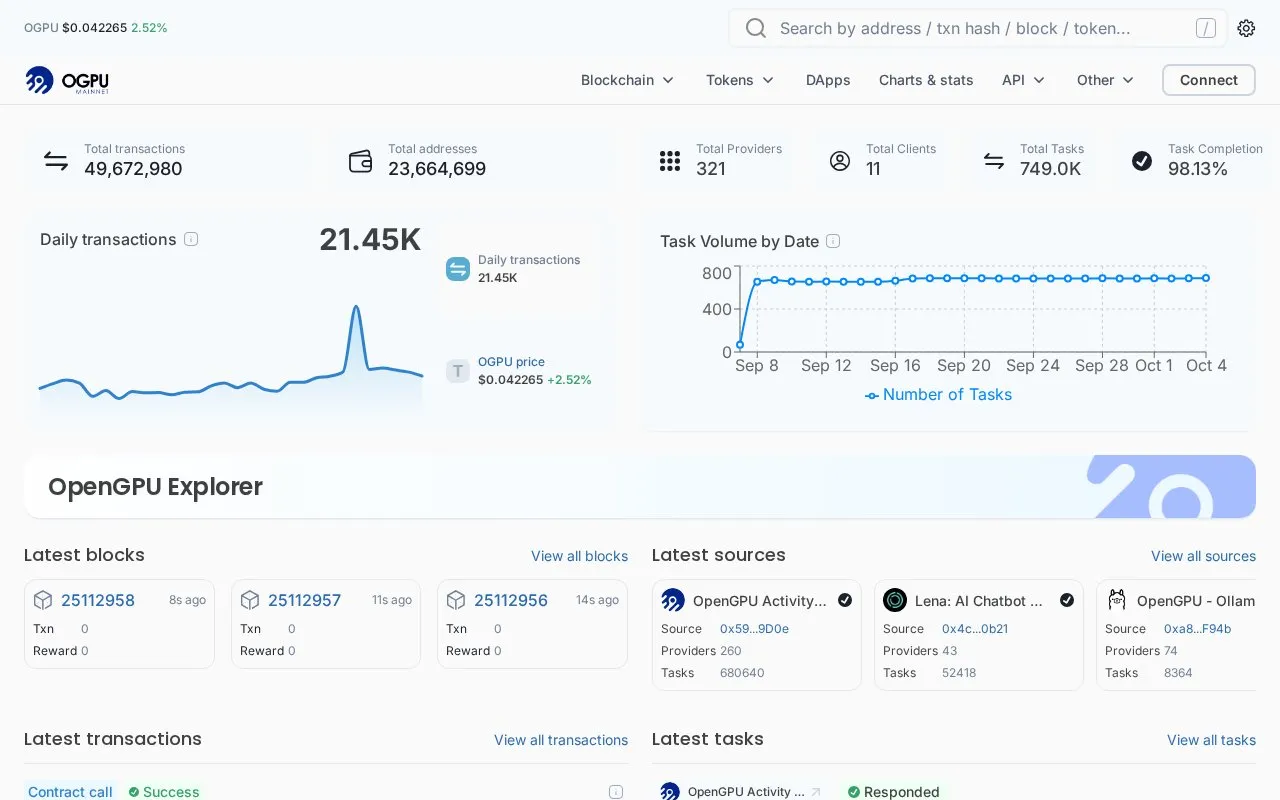
Task: Open View all tasks link
Action: click(1211, 740)
